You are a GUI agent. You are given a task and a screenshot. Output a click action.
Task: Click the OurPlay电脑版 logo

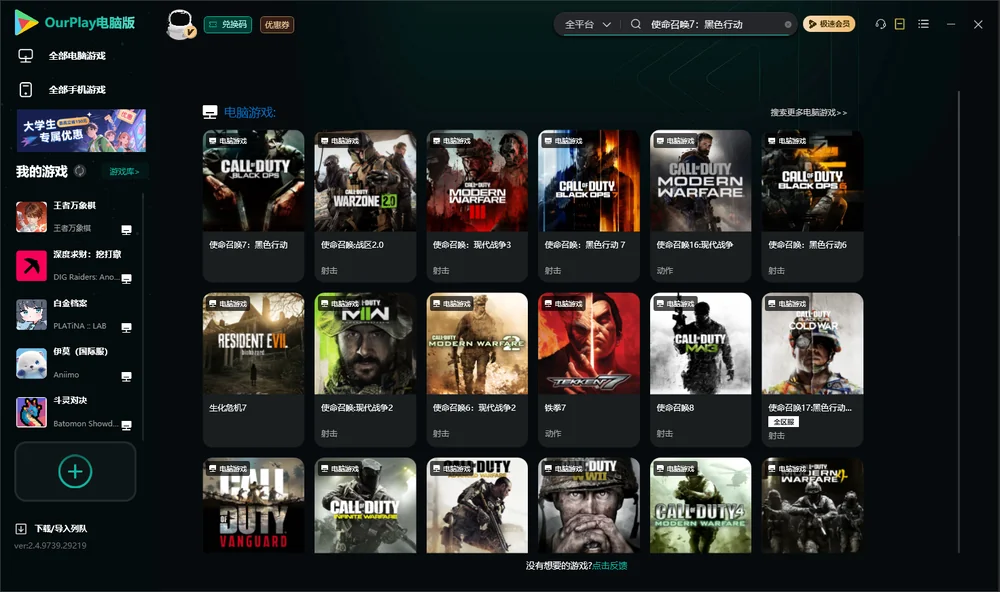point(75,23)
